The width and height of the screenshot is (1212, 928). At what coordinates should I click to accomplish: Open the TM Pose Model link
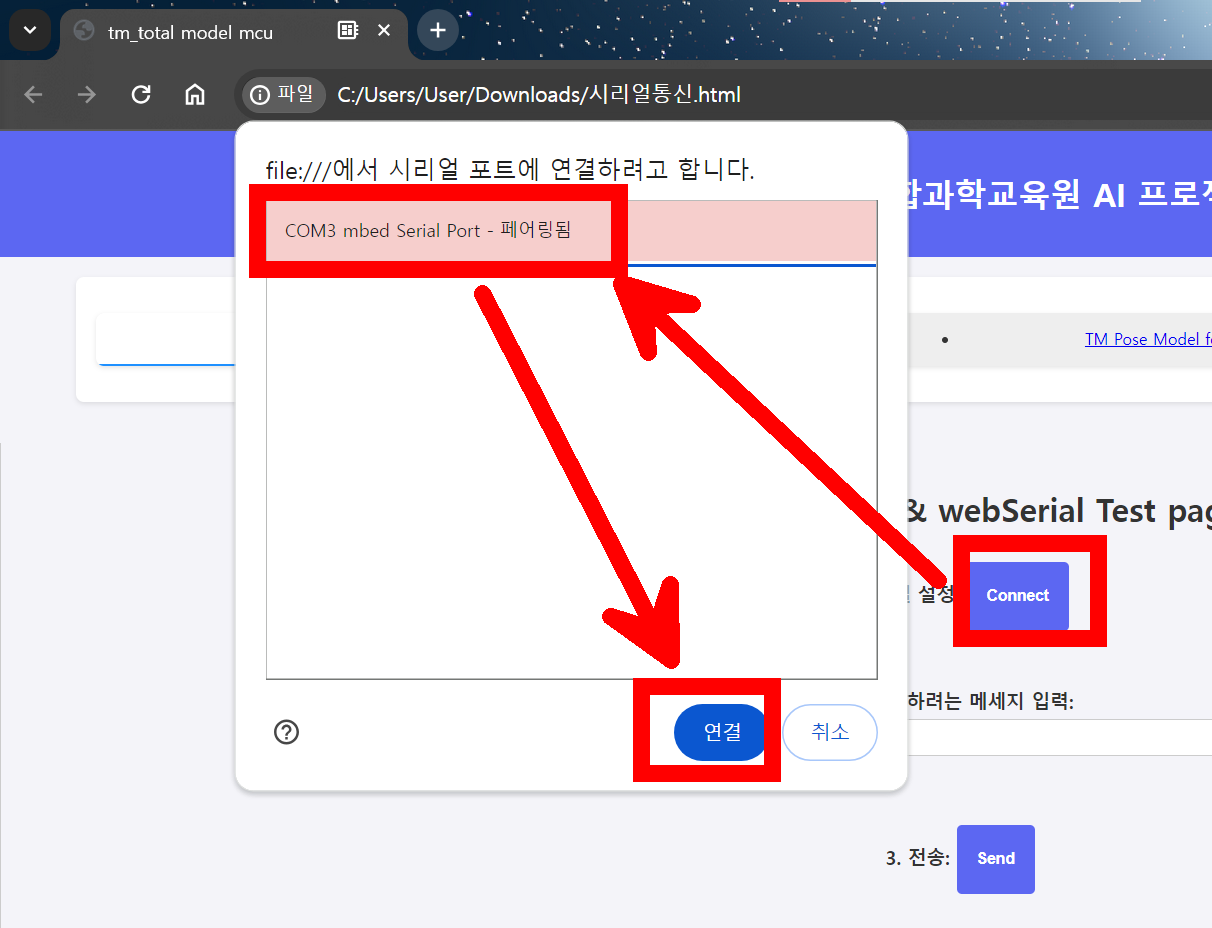click(1148, 339)
